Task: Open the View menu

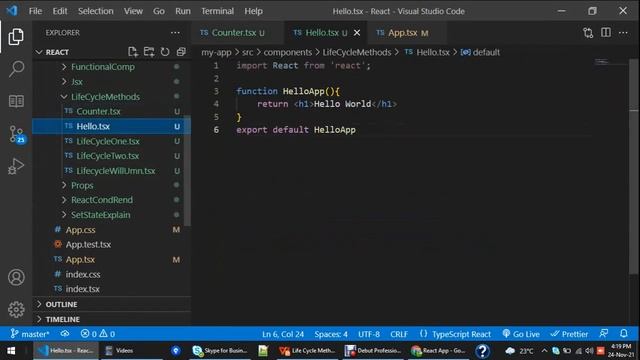Action: [x=133, y=11]
